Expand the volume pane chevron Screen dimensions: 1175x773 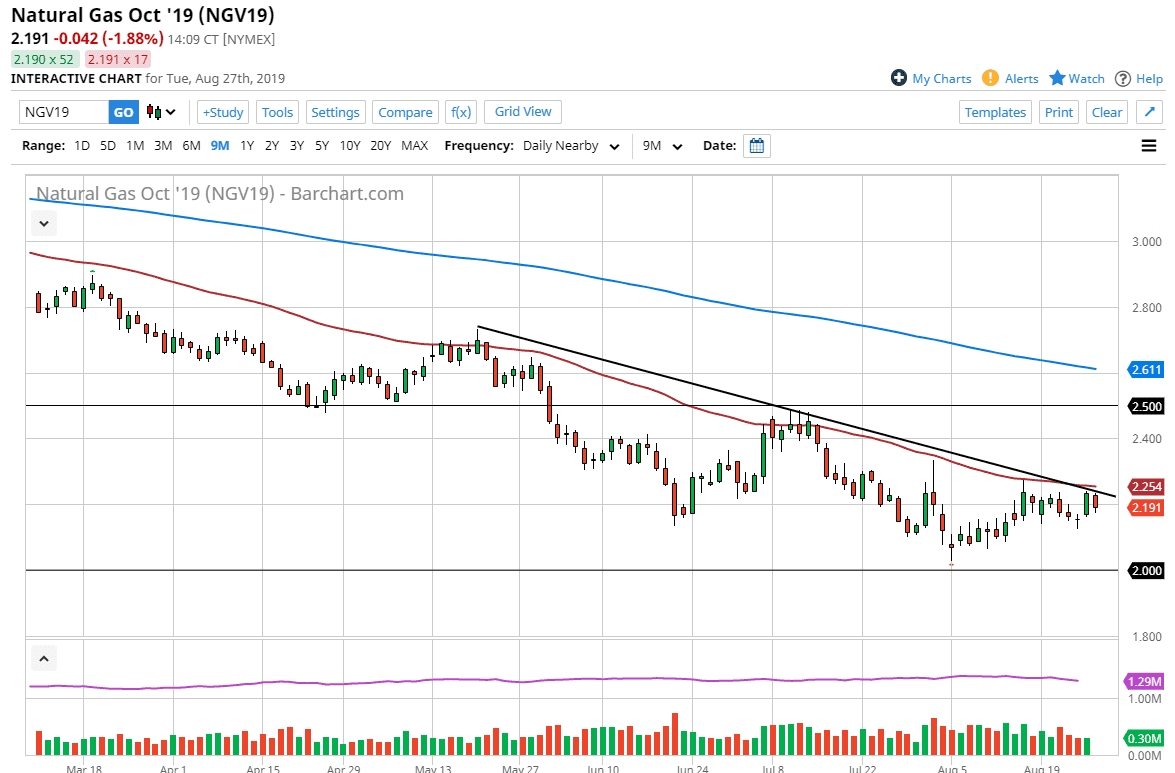[x=44, y=659]
